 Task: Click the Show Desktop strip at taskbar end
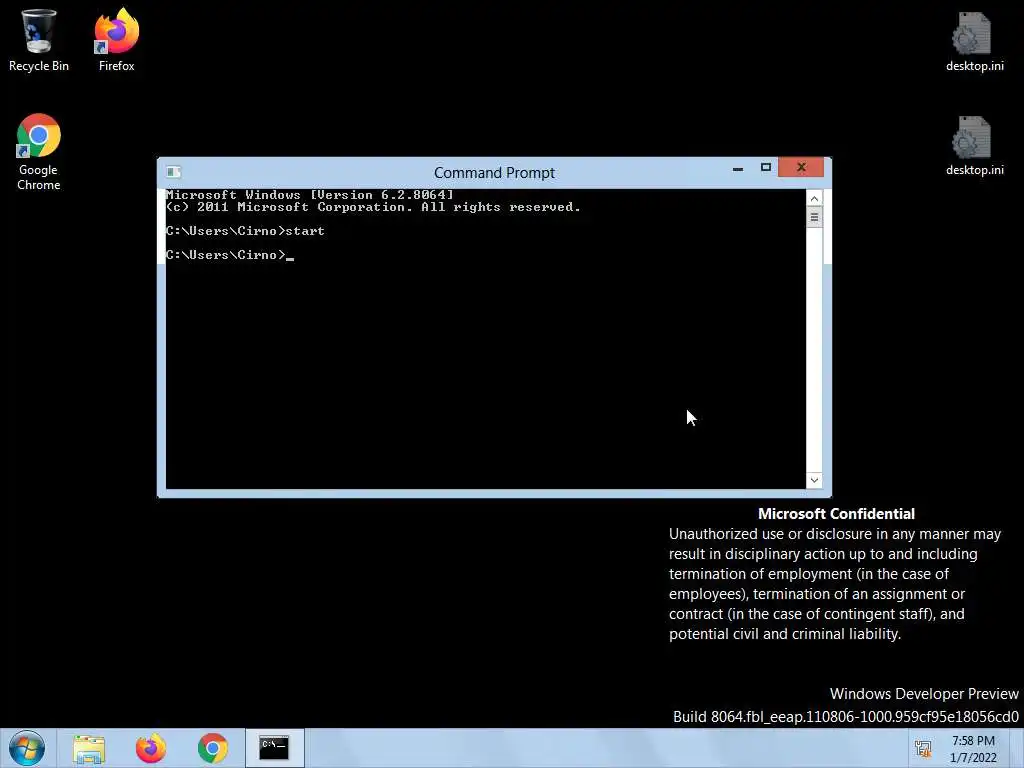[1016, 748]
